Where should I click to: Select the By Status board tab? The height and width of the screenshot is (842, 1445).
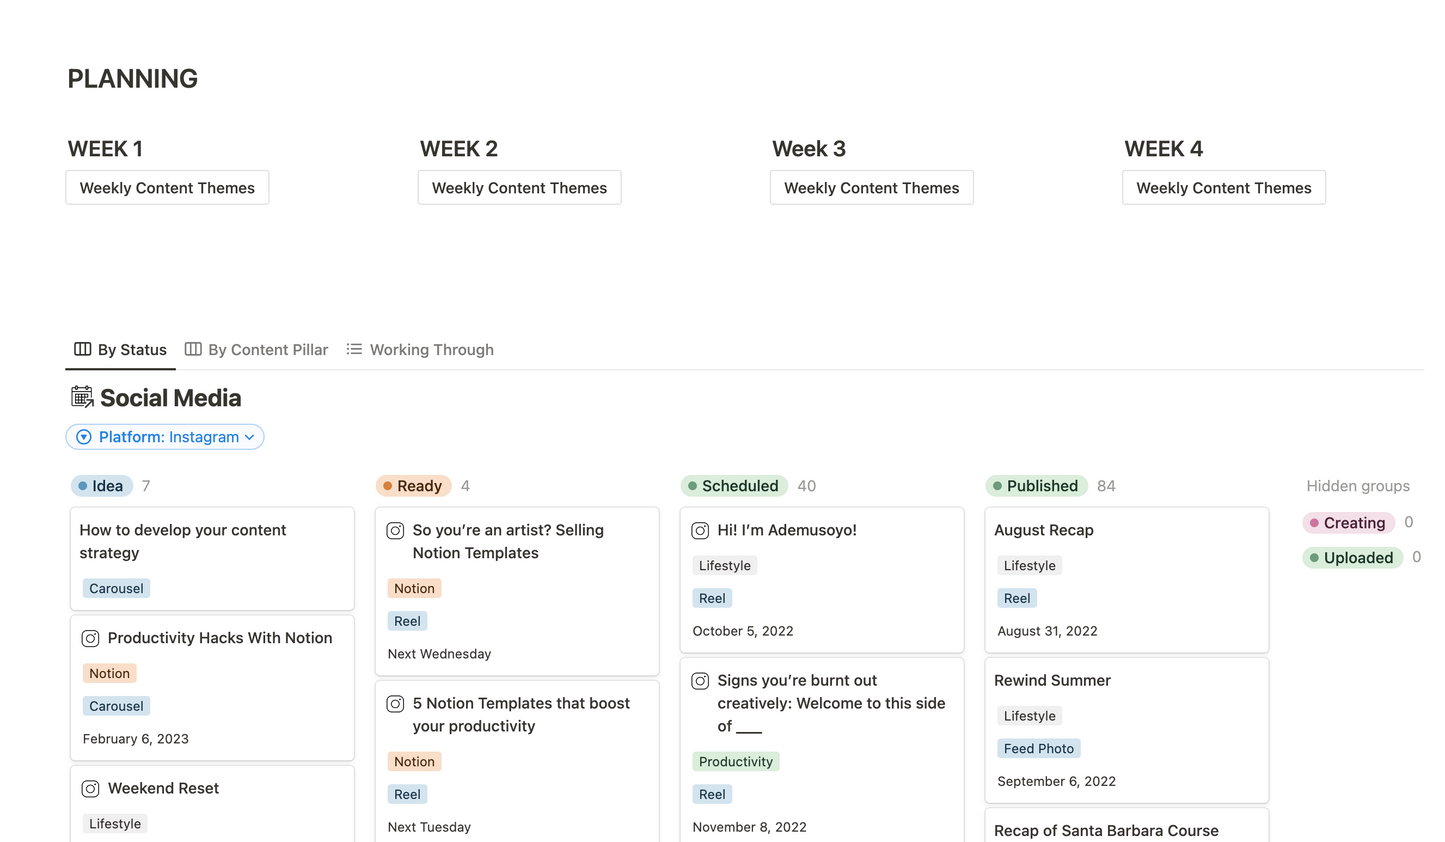coord(121,349)
